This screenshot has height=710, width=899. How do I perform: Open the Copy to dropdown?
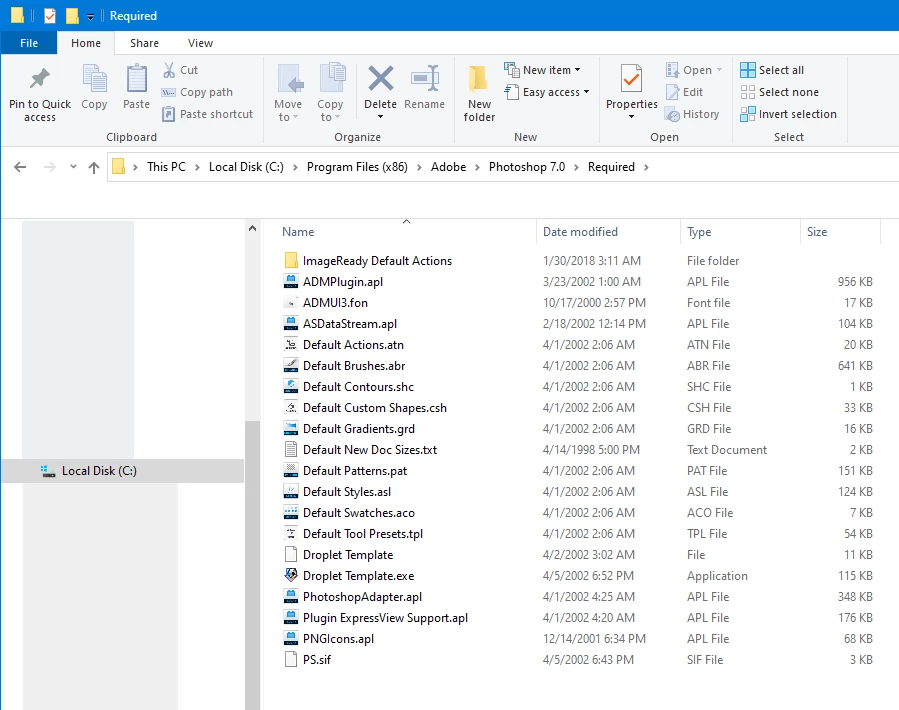tap(330, 93)
